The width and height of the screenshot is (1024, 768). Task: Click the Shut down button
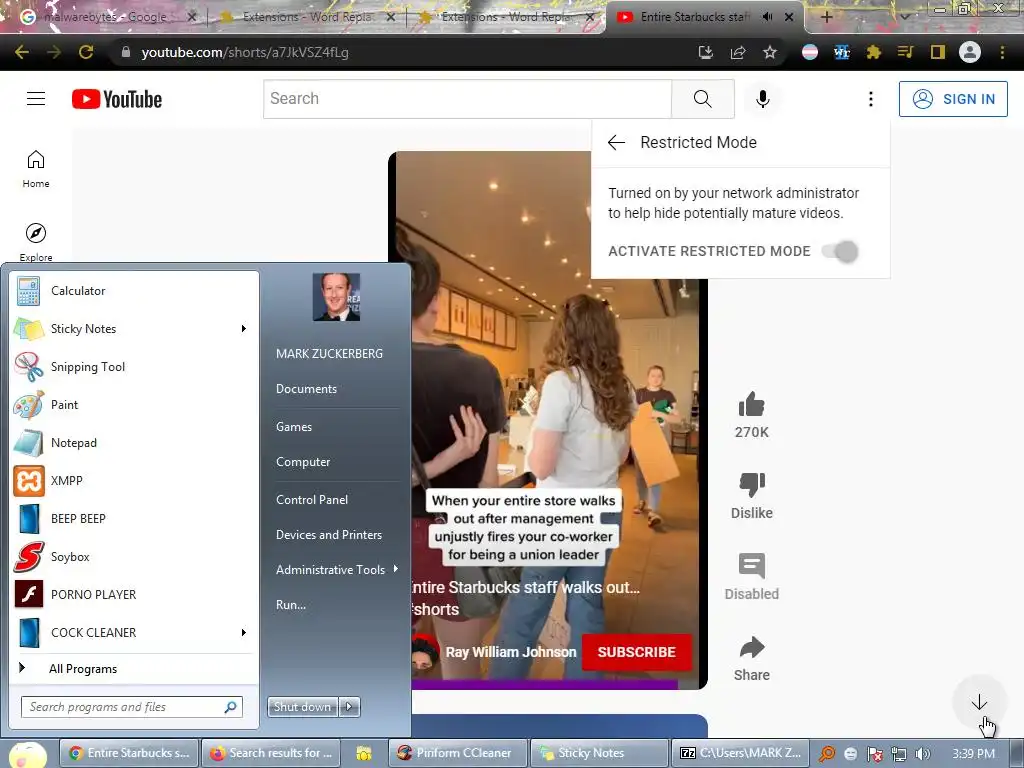(302, 706)
